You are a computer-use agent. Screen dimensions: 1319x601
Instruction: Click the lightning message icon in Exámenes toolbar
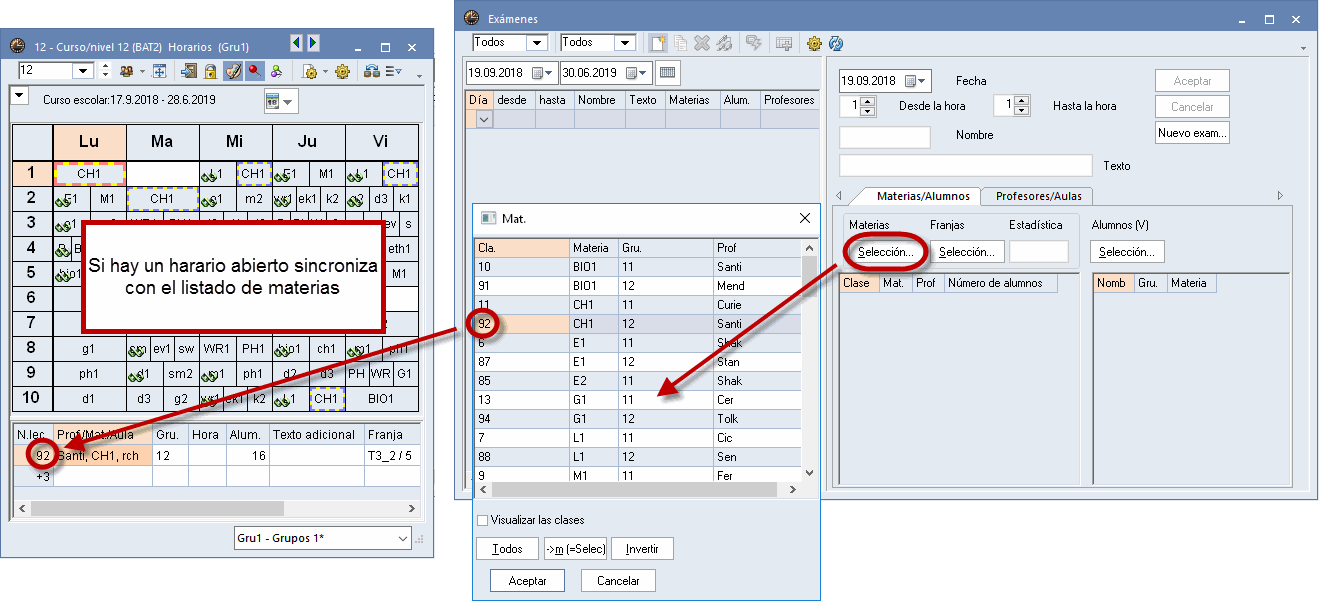754,43
